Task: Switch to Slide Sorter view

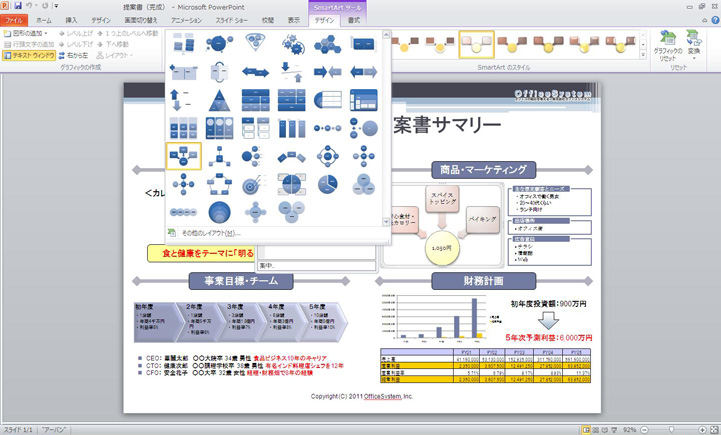Action: pos(595,429)
